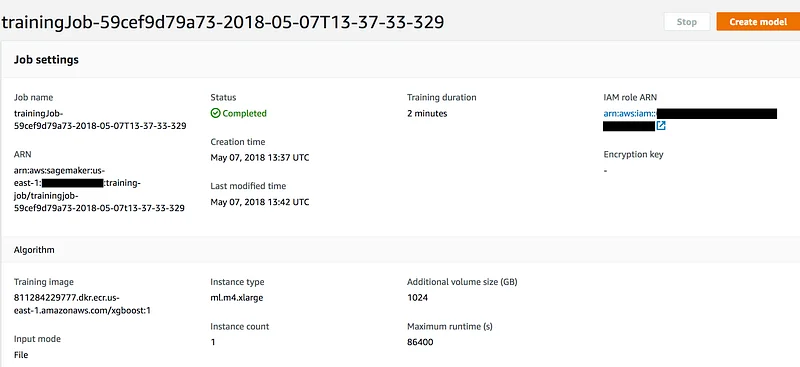Viewport: 800px width, 367px height.
Task: Open the IAM role external link icon
Action: (x=661, y=126)
